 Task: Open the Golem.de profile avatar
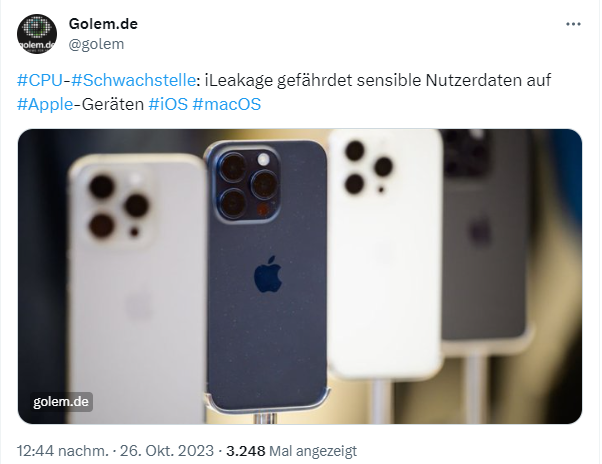[37, 34]
